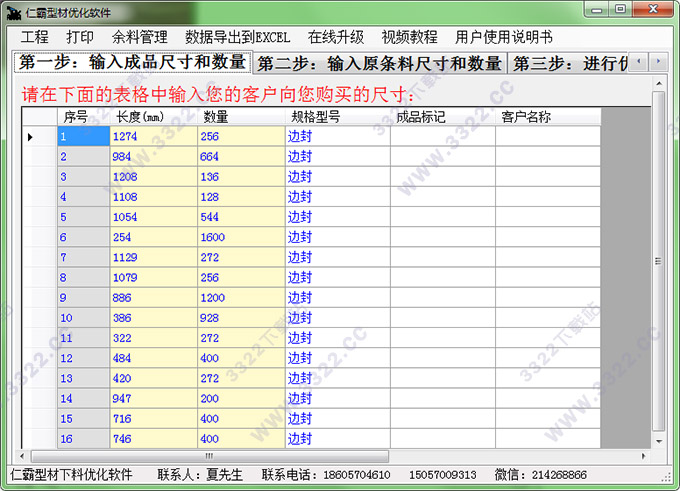This screenshot has width=680, height=491.
Task: Click 边封 spec cell in row 9
Action: pos(337,298)
